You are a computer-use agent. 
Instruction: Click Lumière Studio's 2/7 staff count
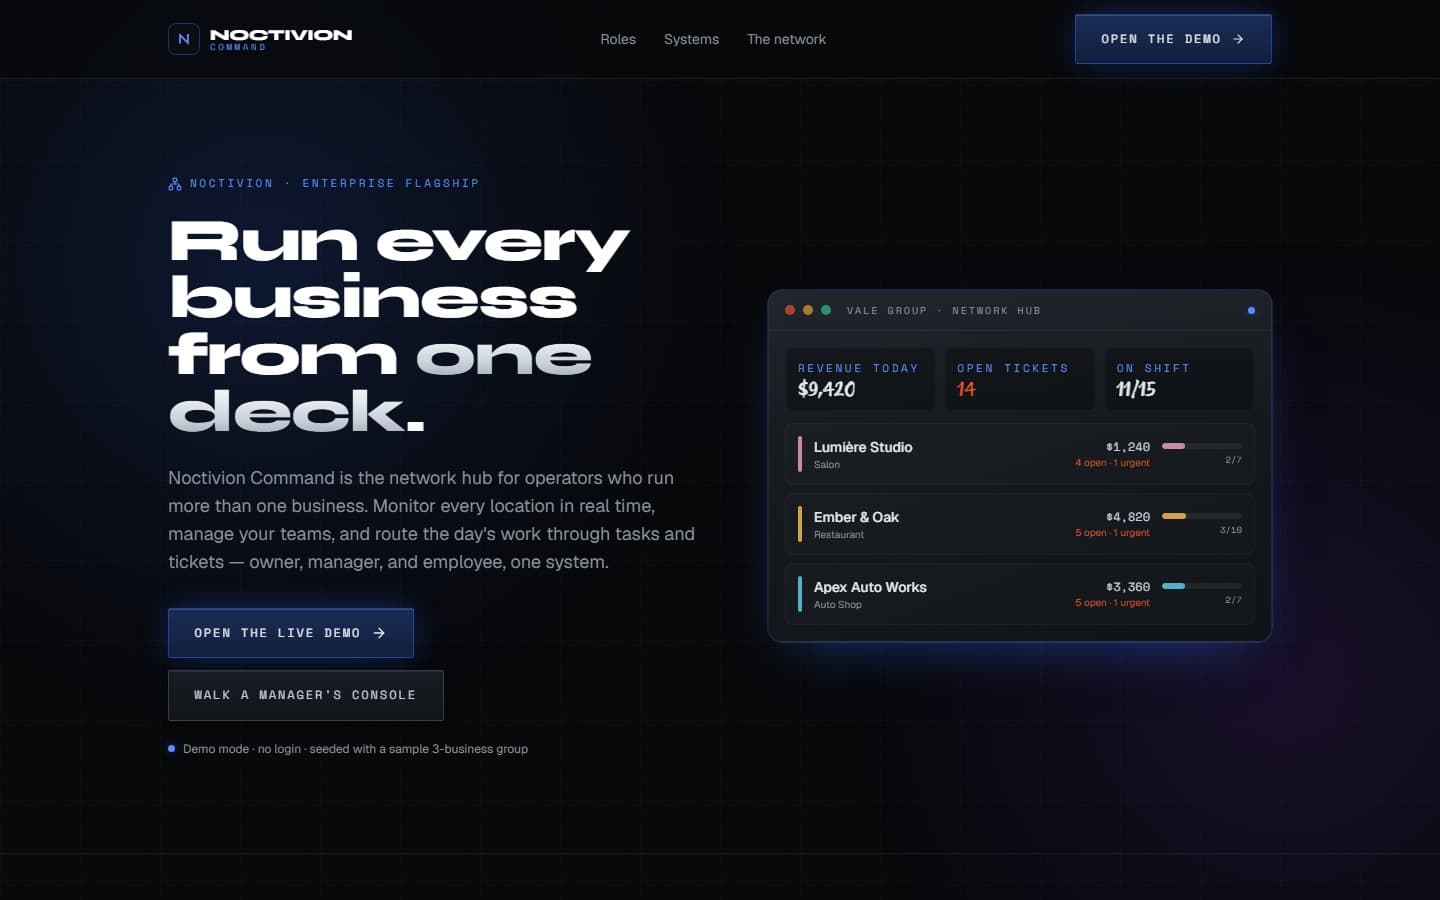point(1233,460)
